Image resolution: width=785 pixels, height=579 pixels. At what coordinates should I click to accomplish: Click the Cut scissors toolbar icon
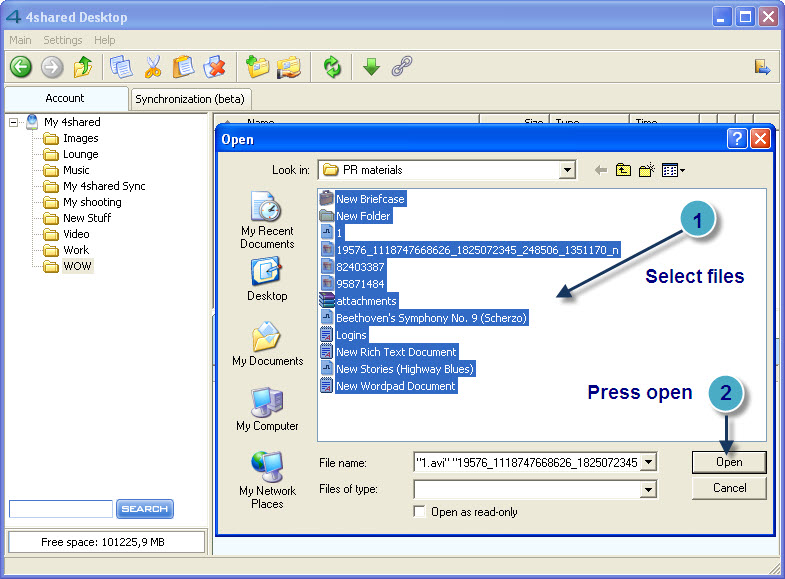click(153, 67)
